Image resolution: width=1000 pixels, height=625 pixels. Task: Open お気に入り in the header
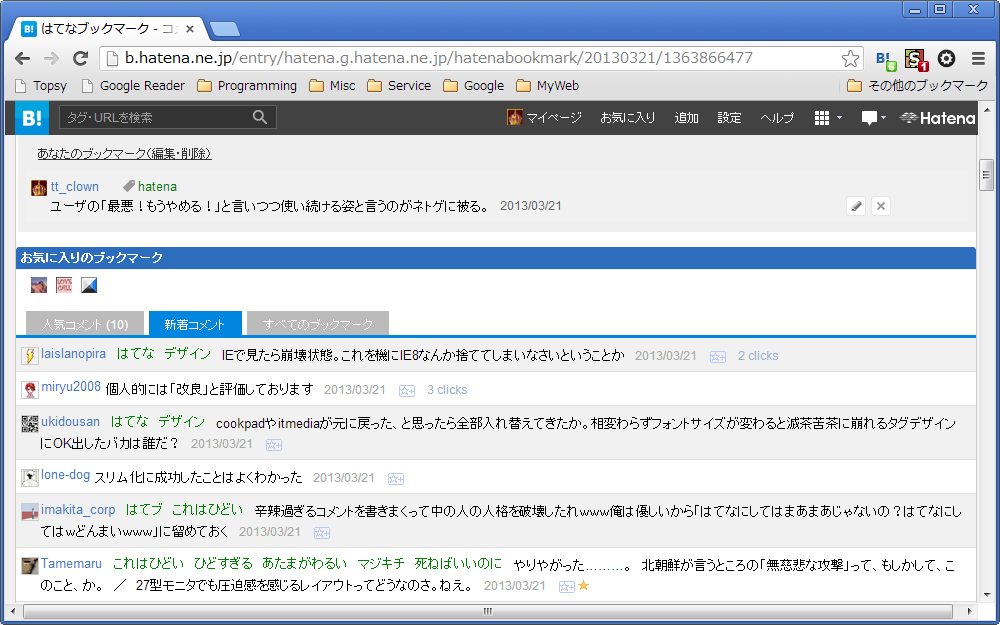[x=628, y=117]
